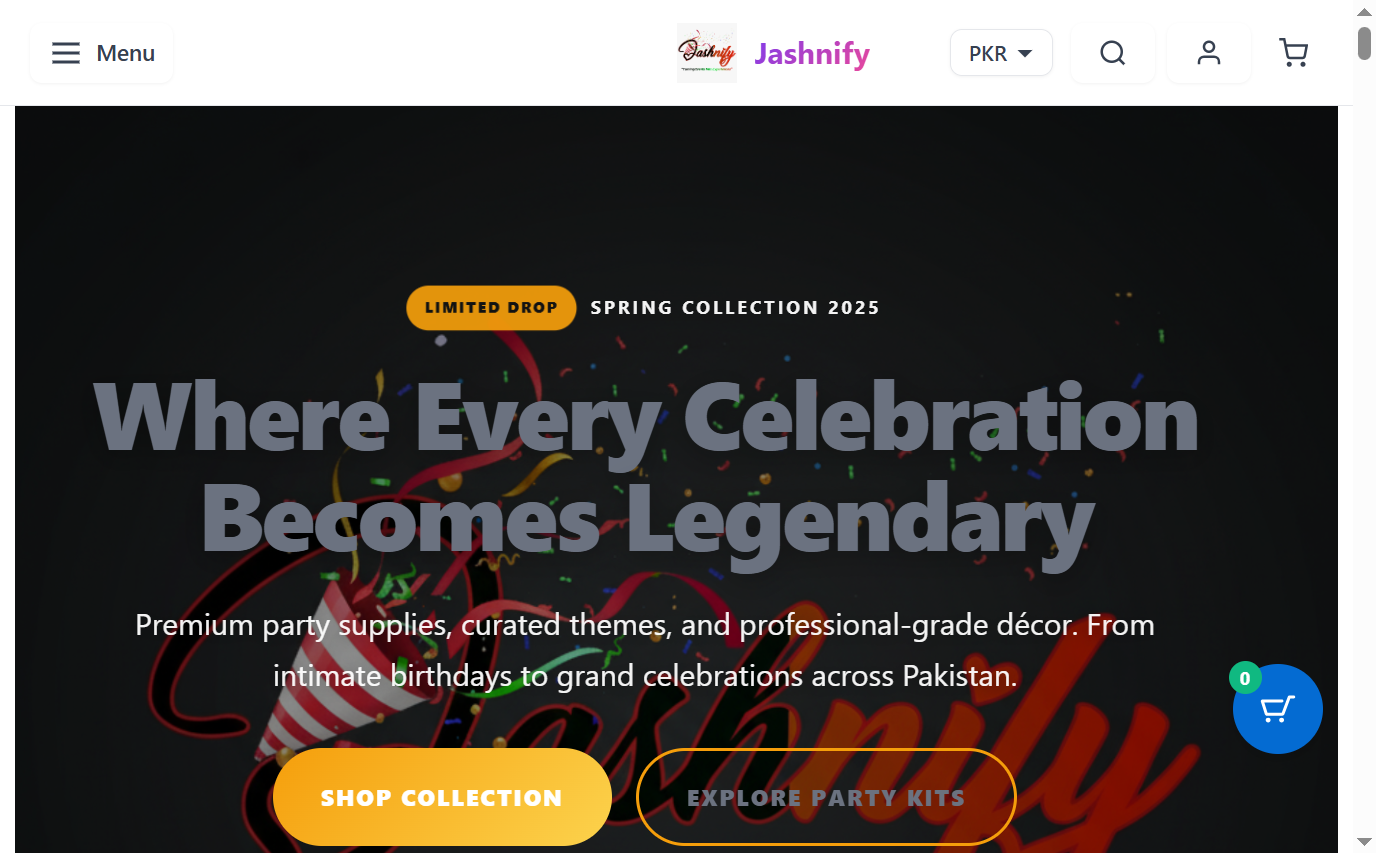1376x853 pixels.
Task: Click the party popper hero graphic
Action: click(320, 660)
